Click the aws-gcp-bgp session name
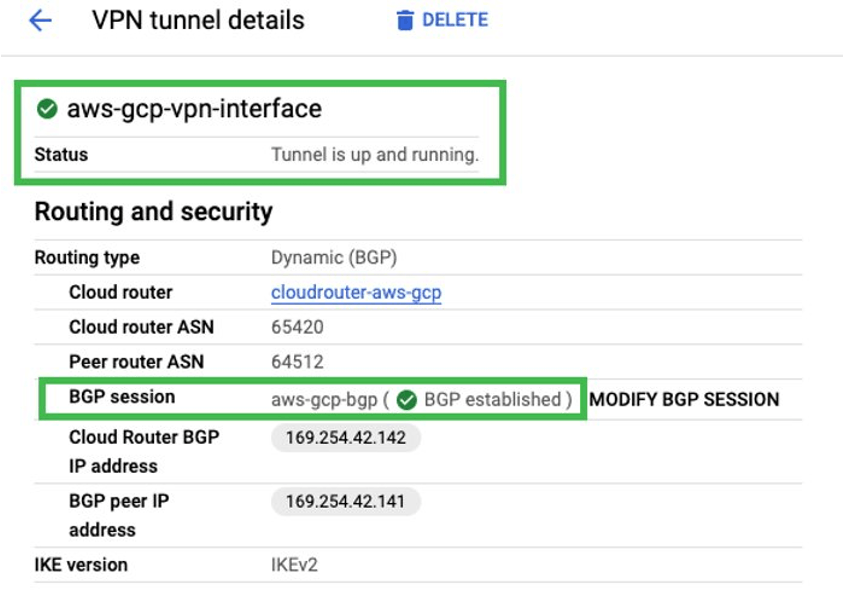Screen dimensions: 844x590 (322, 400)
